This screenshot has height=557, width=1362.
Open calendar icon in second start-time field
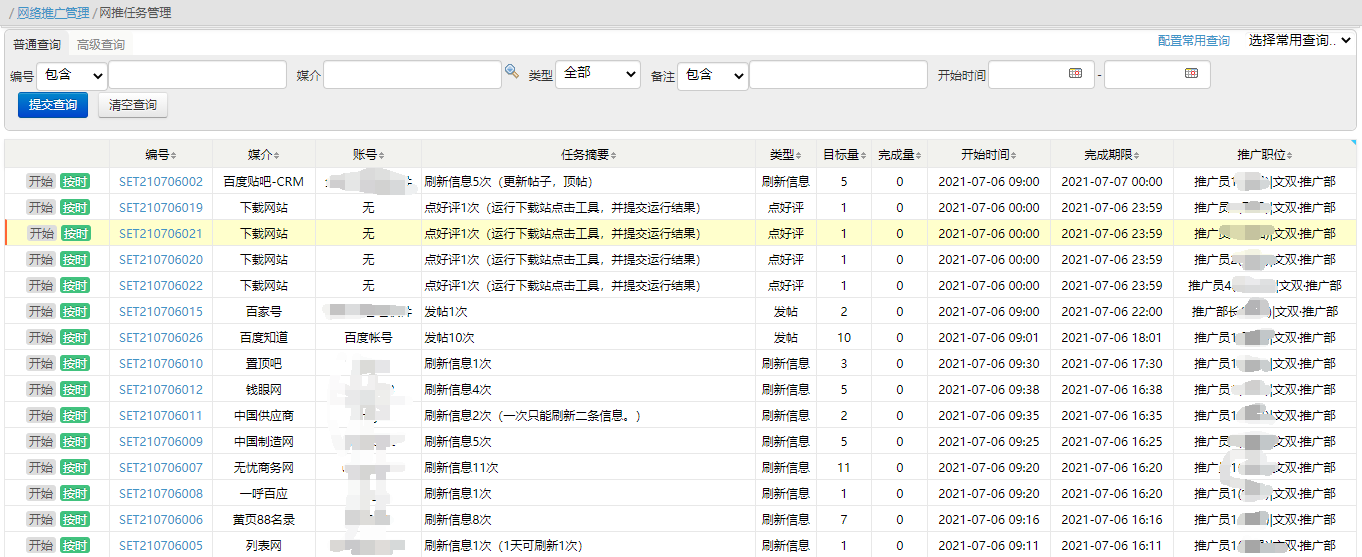tap(1191, 73)
